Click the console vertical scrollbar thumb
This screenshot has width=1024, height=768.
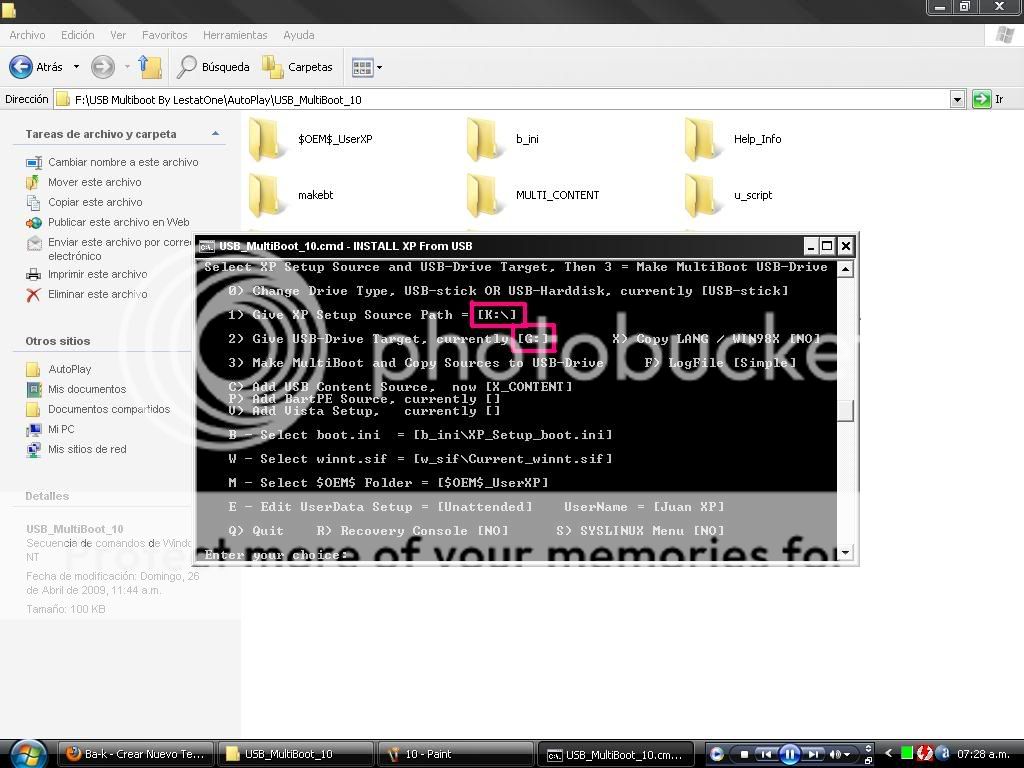click(x=845, y=410)
